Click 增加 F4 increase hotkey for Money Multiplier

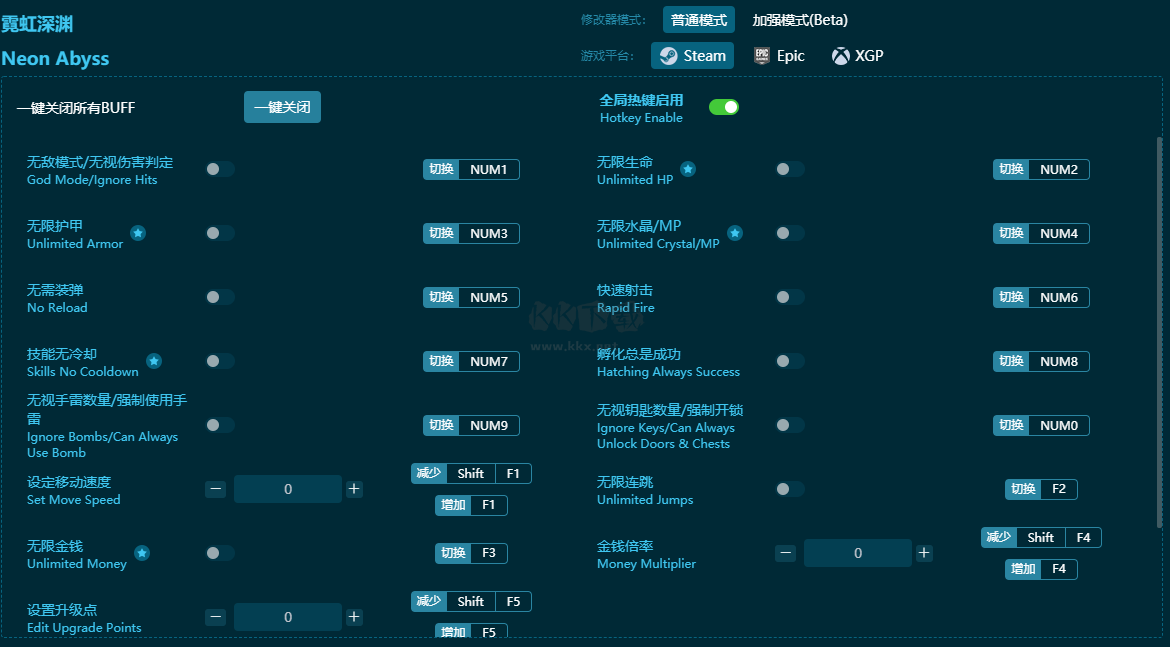tap(1041, 569)
